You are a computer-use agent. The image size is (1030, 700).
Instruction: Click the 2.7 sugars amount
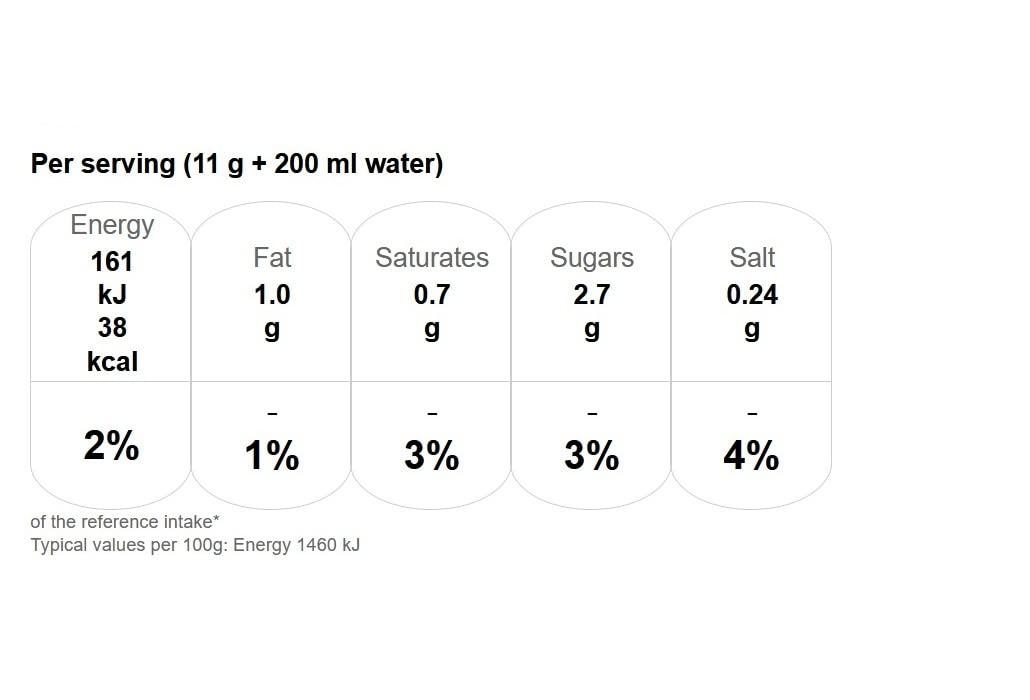(x=592, y=295)
